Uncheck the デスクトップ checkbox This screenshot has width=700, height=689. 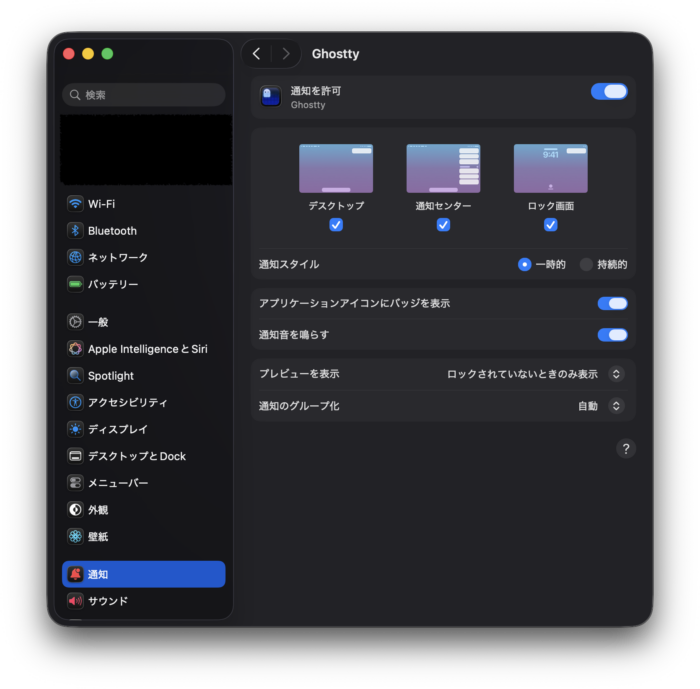(x=336, y=225)
